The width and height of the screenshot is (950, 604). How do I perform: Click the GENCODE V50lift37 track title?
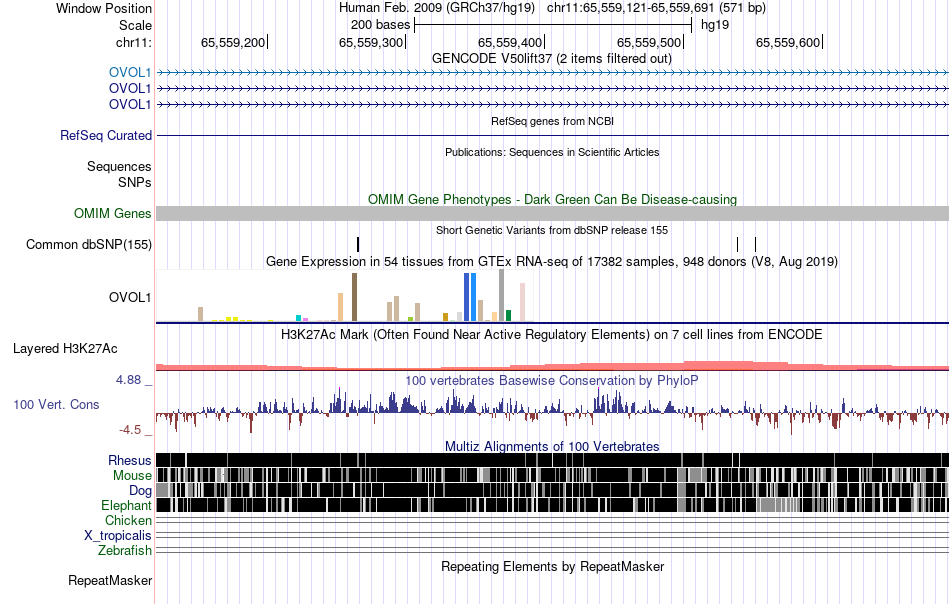pyautogui.click(x=551, y=59)
